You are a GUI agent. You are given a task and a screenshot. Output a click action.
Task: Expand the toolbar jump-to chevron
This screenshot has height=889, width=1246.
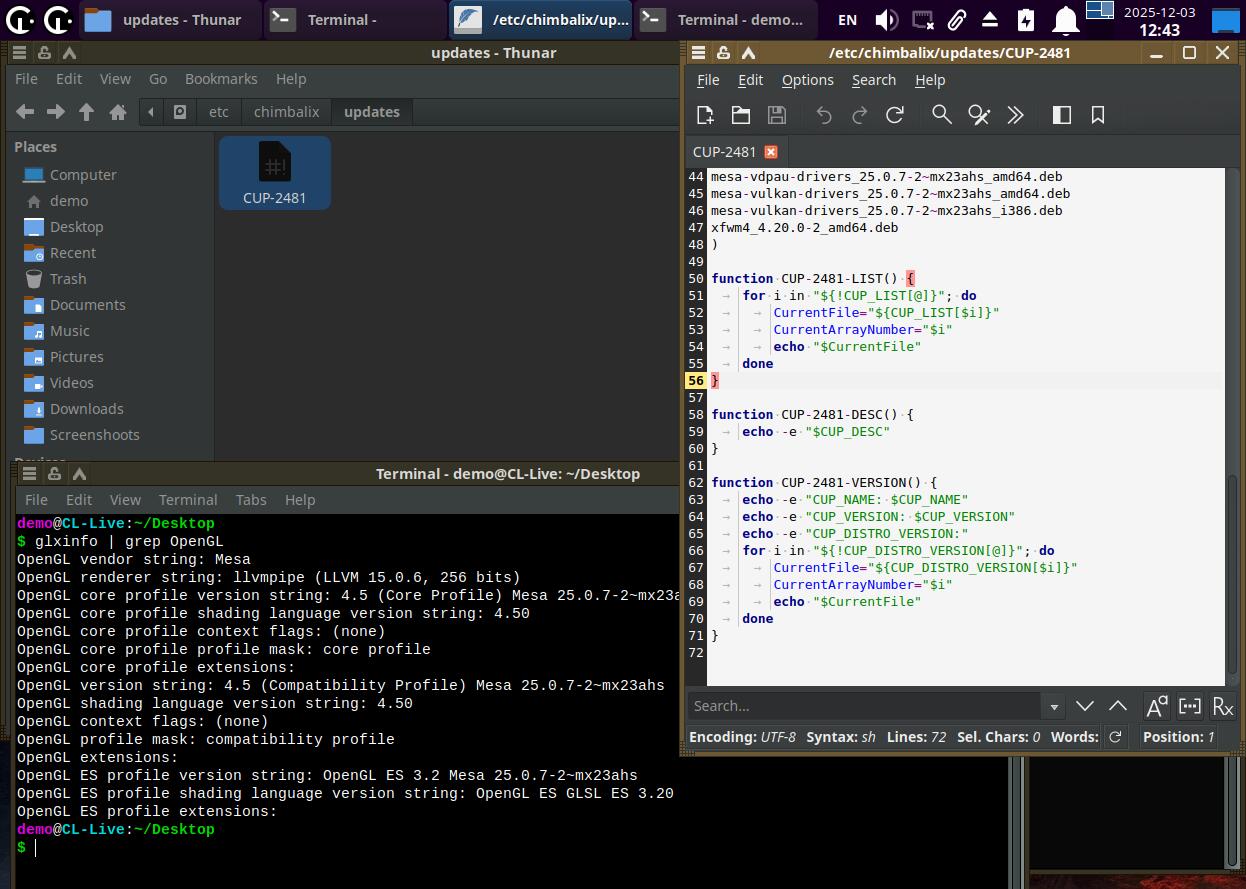click(1015, 115)
